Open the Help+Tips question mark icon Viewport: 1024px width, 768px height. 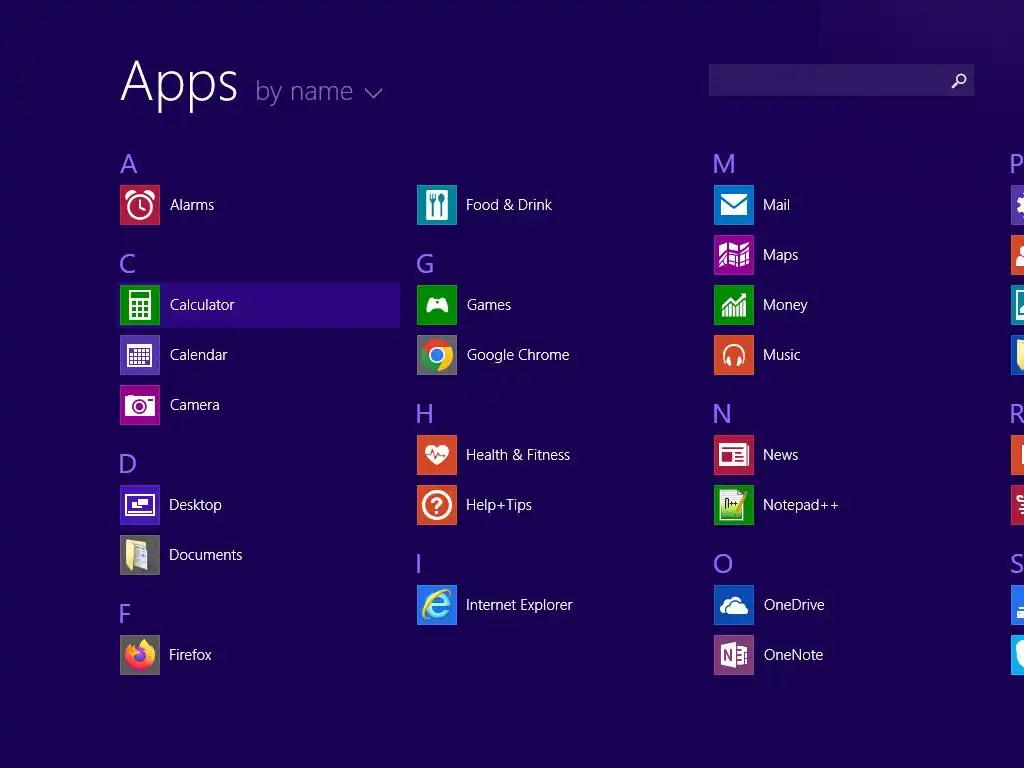[437, 505]
